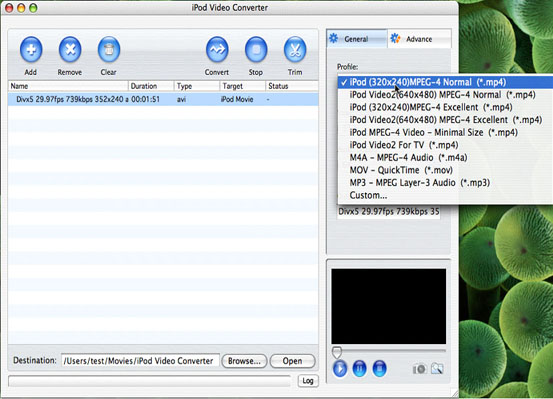Click the 00:01:51 duration cell
This screenshot has height=399, width=553.
[145, 99]
